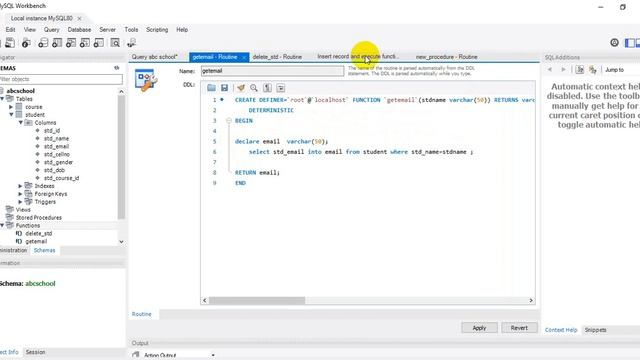The image size is (640, 360).
Task: Switch to Query abc school tab
Action: point(155,57)
